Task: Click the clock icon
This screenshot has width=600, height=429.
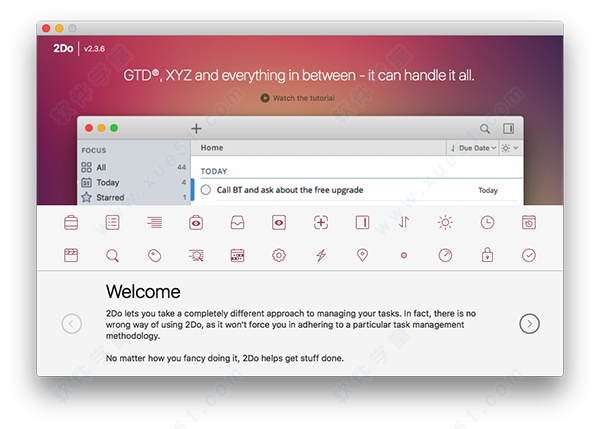Action: pos(487,222)
